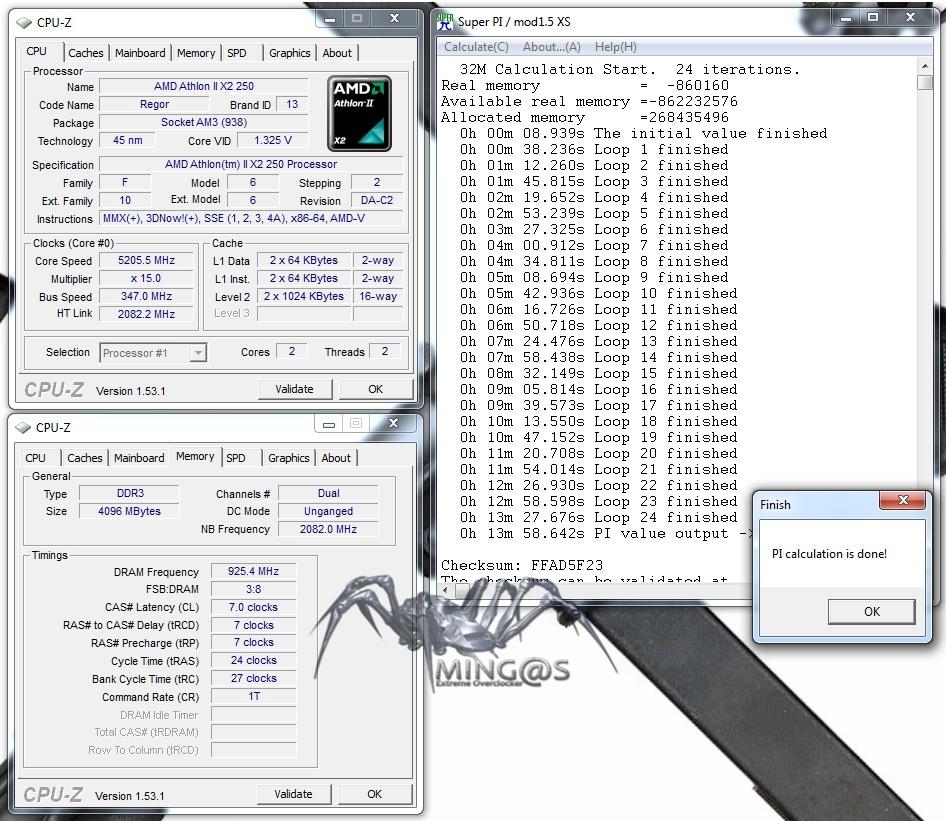Click the DRAM Frequency value 925.4 MHz

click(x=253, y=571)
